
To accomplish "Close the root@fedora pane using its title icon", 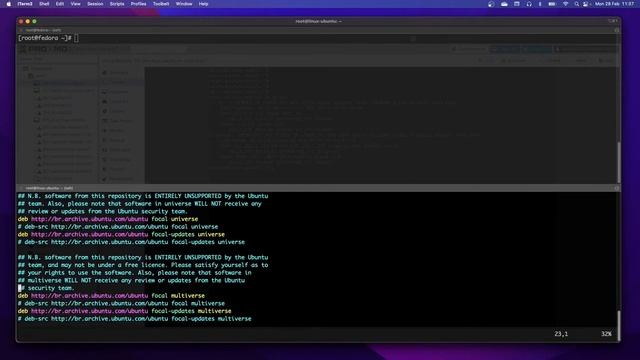I will [x=21, y=30].
